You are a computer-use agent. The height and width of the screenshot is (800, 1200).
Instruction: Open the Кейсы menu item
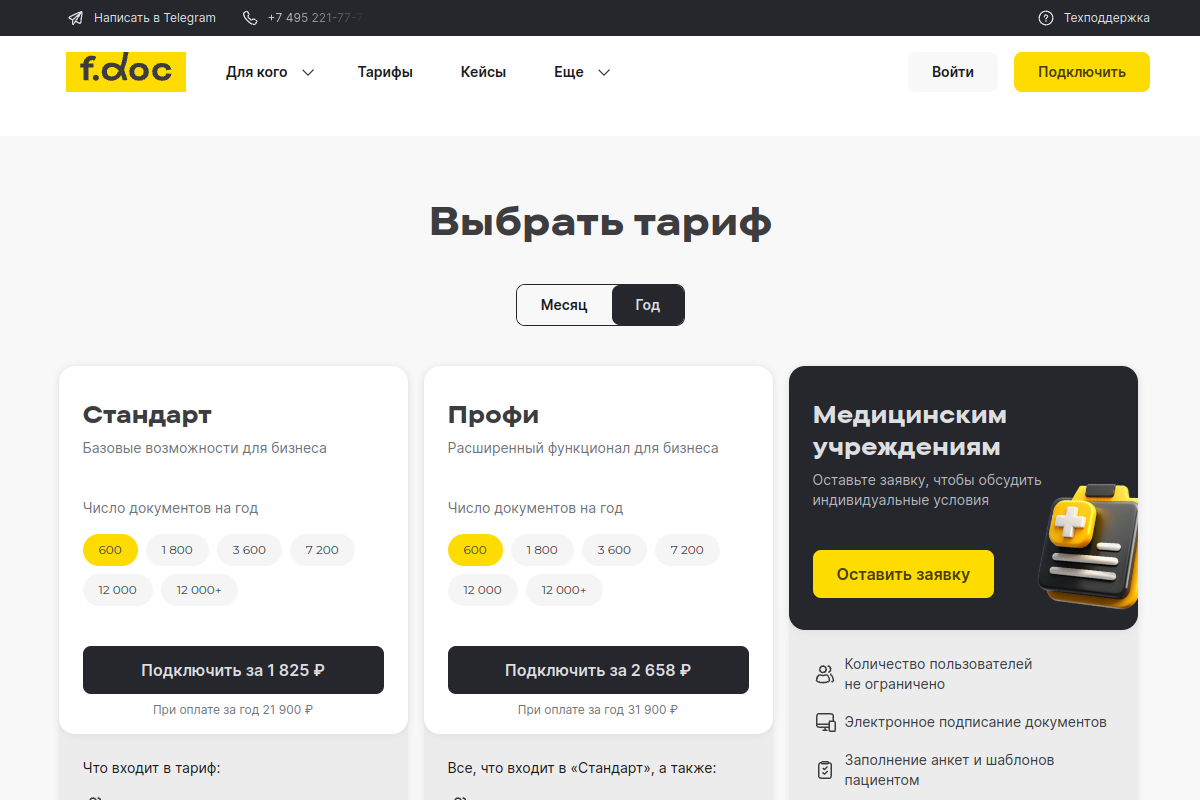(483, 72)
